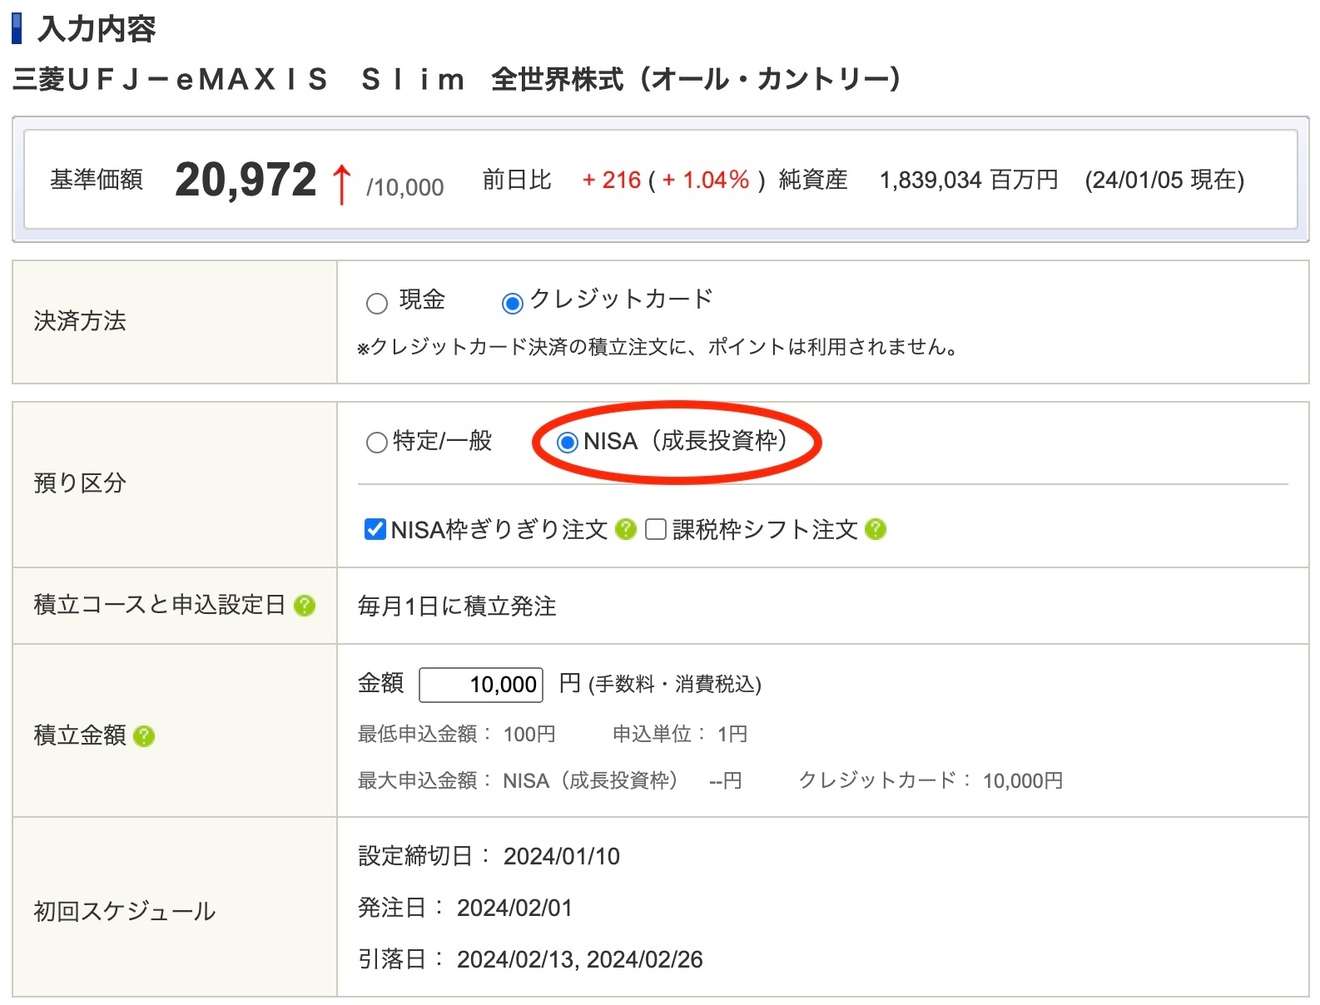Click the 預り区分 row label
1320x1005 pixels.
click(x=80, y=483)
